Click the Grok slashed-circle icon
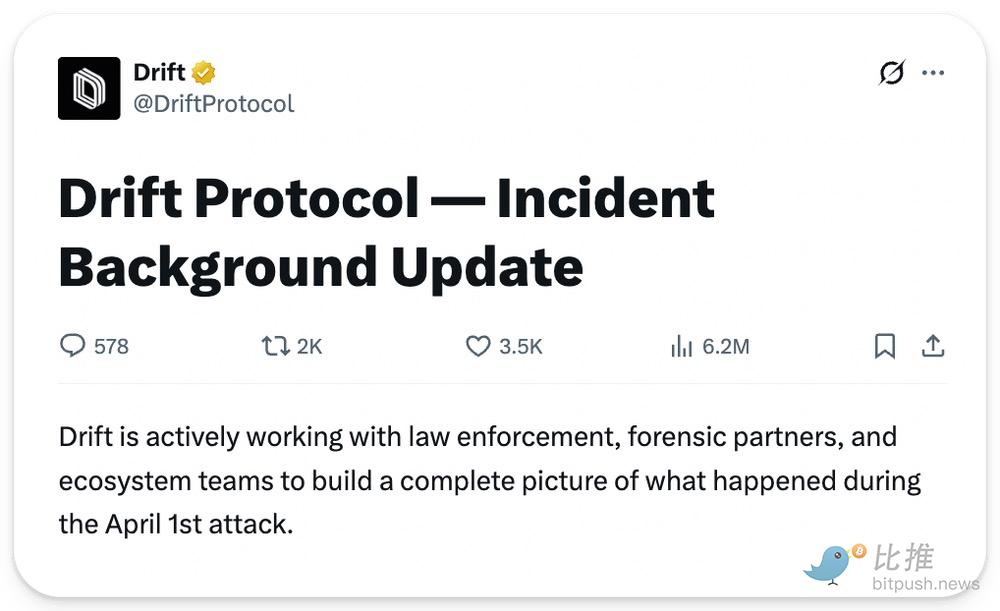1000x611 pixels. [x=891, y=73]
